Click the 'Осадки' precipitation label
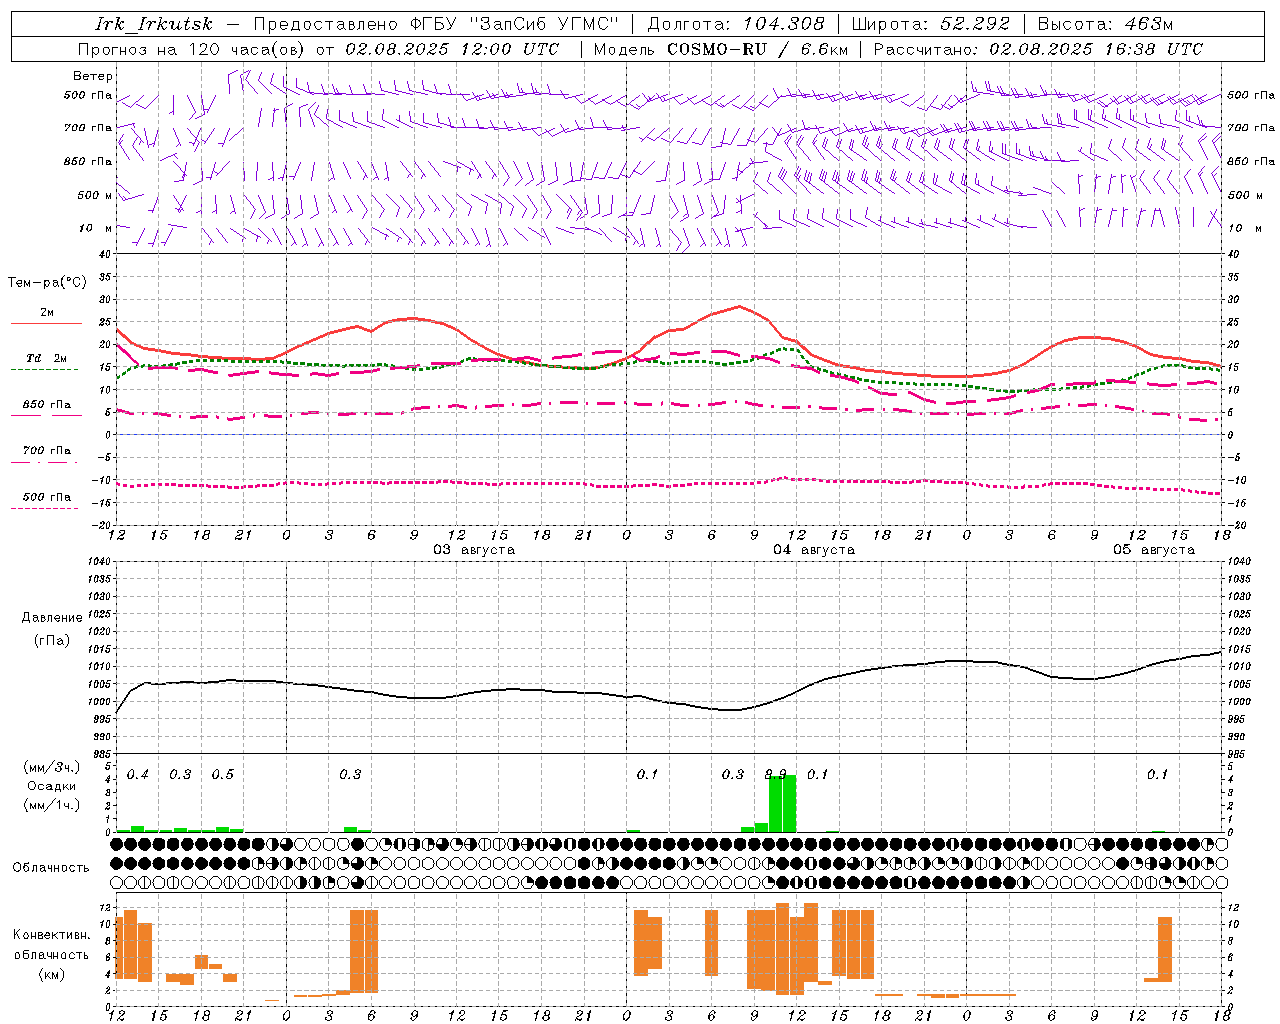This screenshot has width=1280, height=1024. click(x=52, y=786)
